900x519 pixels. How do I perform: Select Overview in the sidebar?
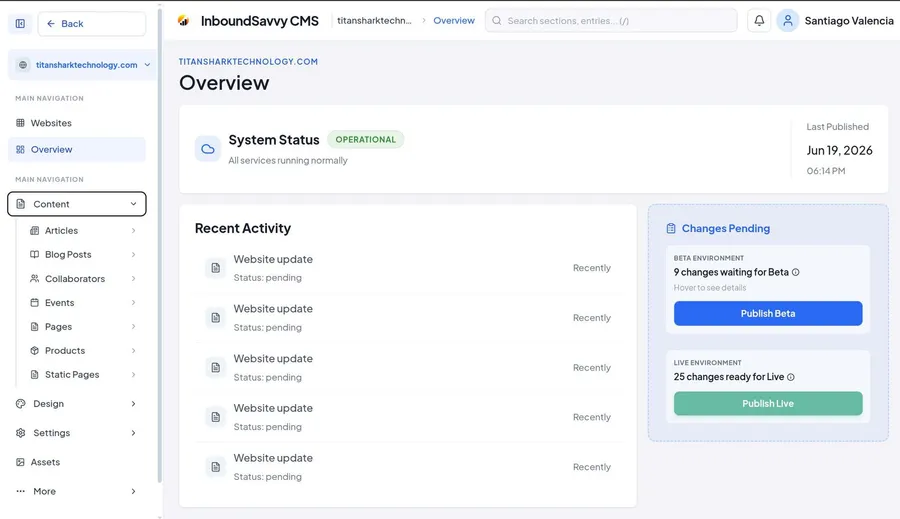tap(77, 149)
